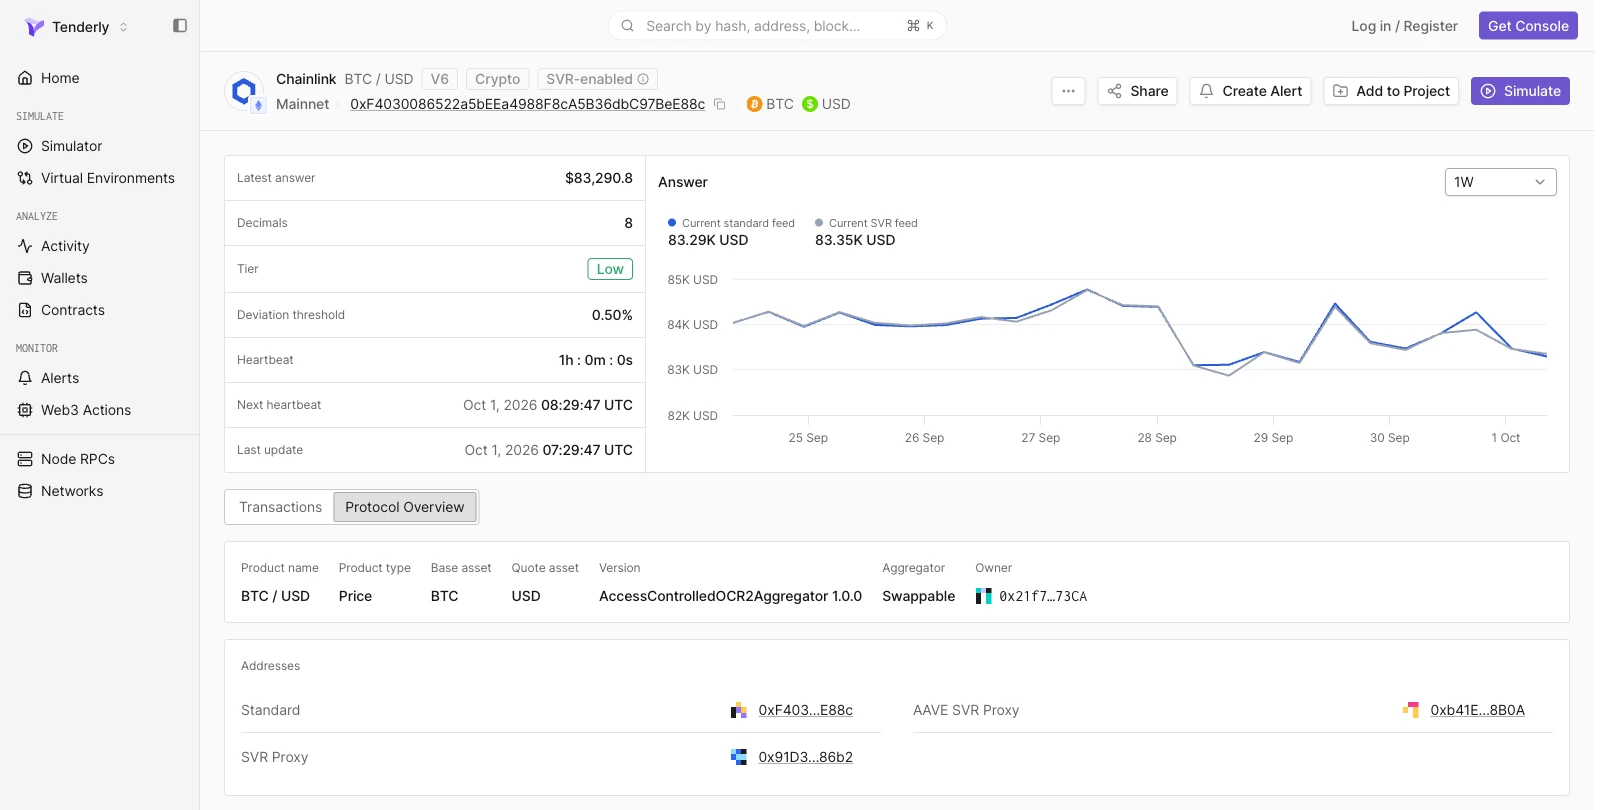Copy the contract address with copy icon

[719, 104]
